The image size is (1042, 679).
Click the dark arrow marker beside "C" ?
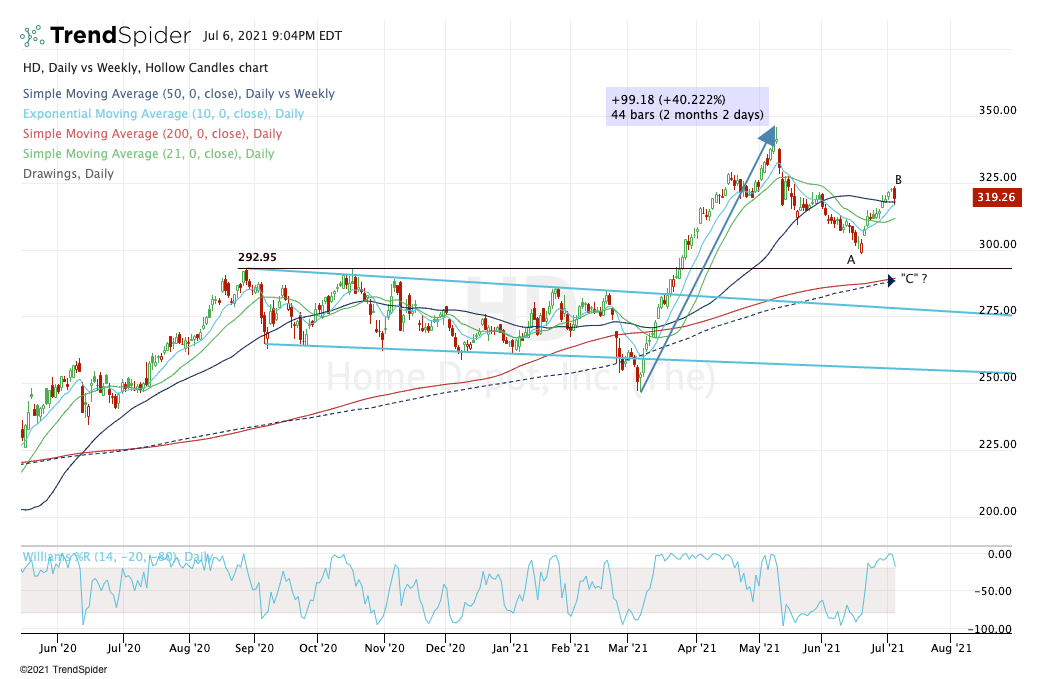(x=889, y=279)
